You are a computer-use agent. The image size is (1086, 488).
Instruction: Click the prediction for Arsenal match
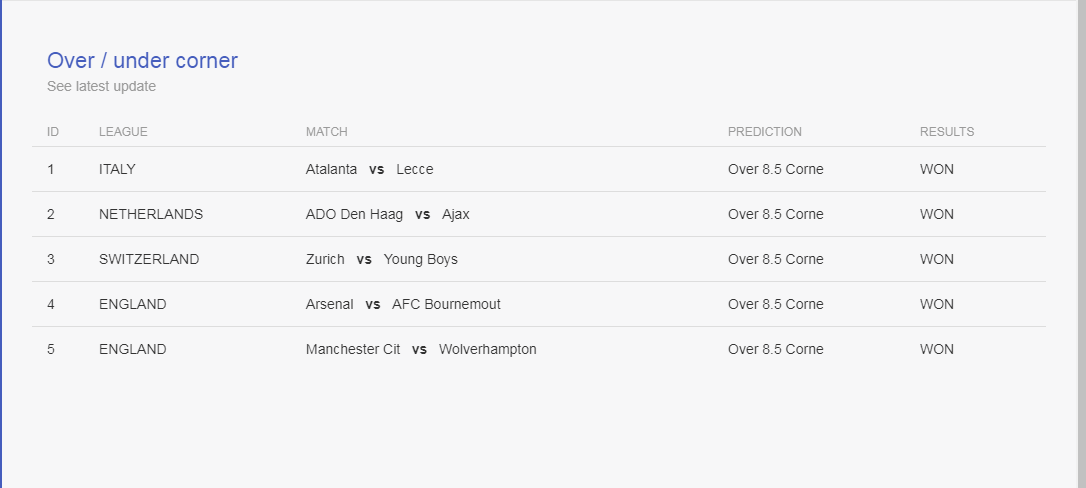tap(776, 304)
